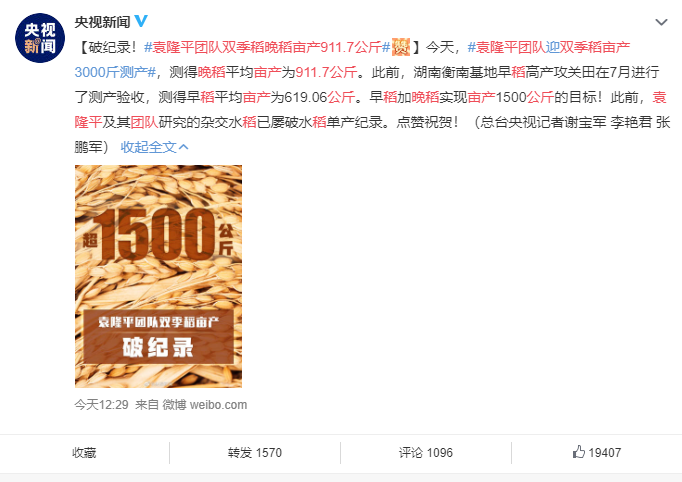Click the 央视新闻 account name

(x=102, y=22)
